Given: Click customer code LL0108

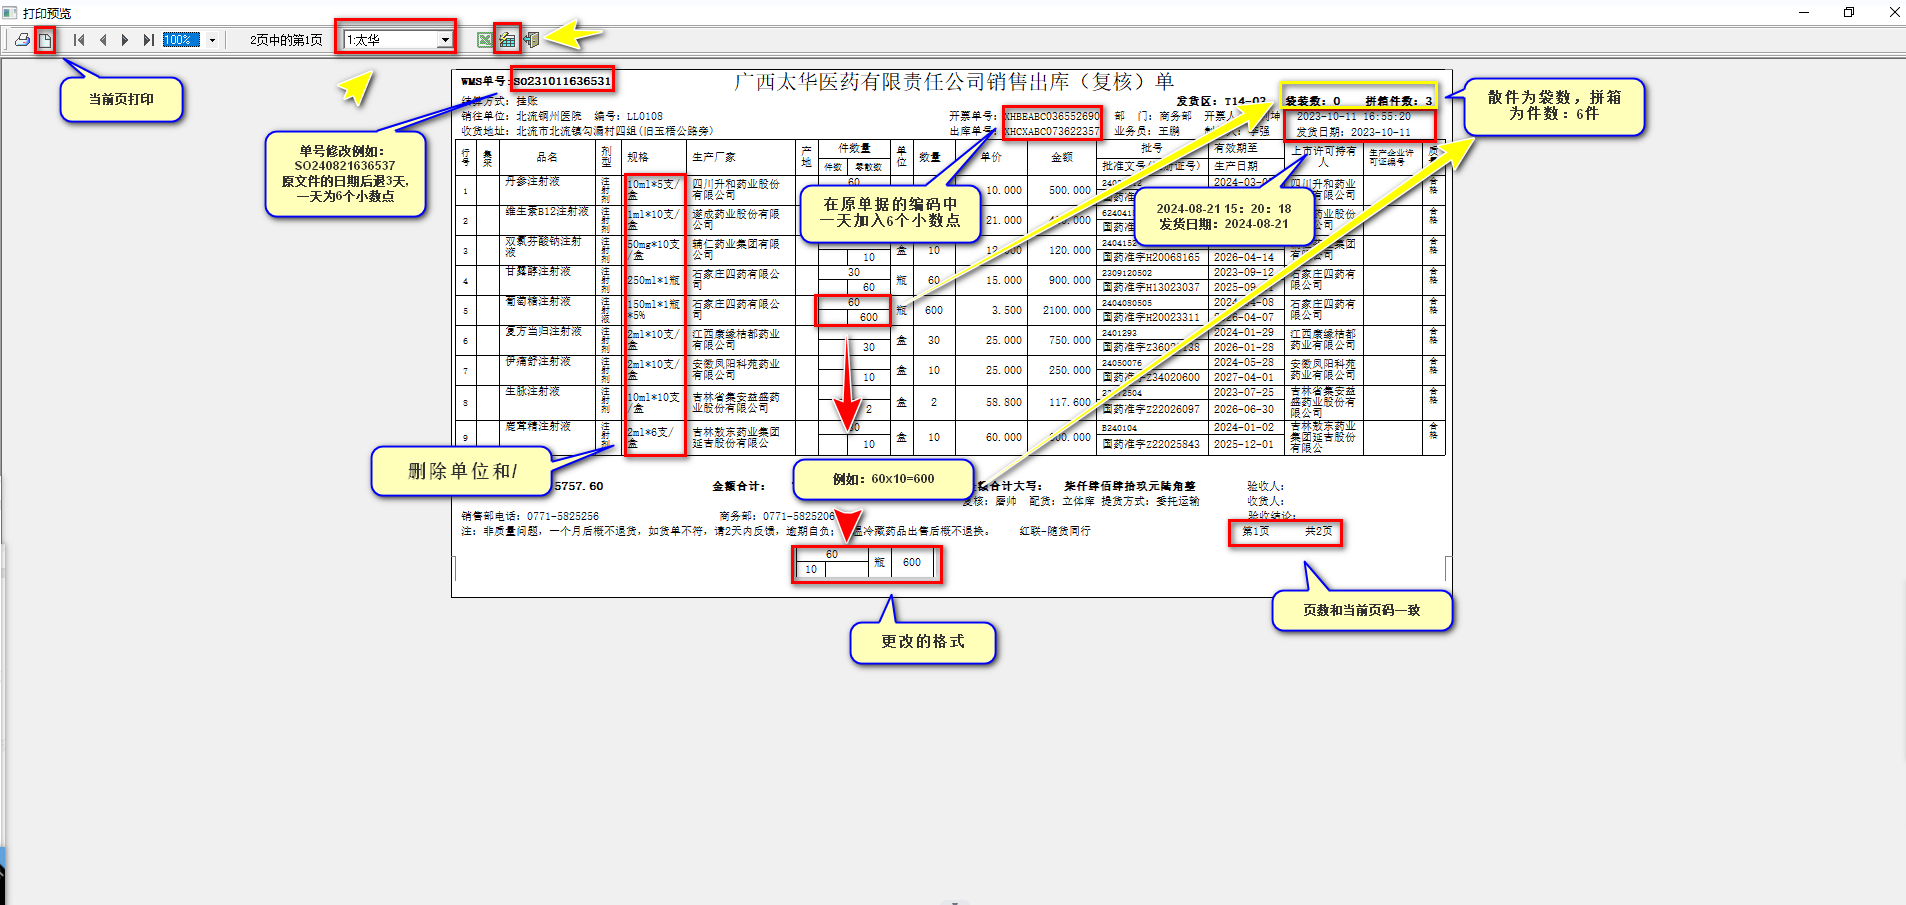Looking at the screenshot, I should (645, 116).
